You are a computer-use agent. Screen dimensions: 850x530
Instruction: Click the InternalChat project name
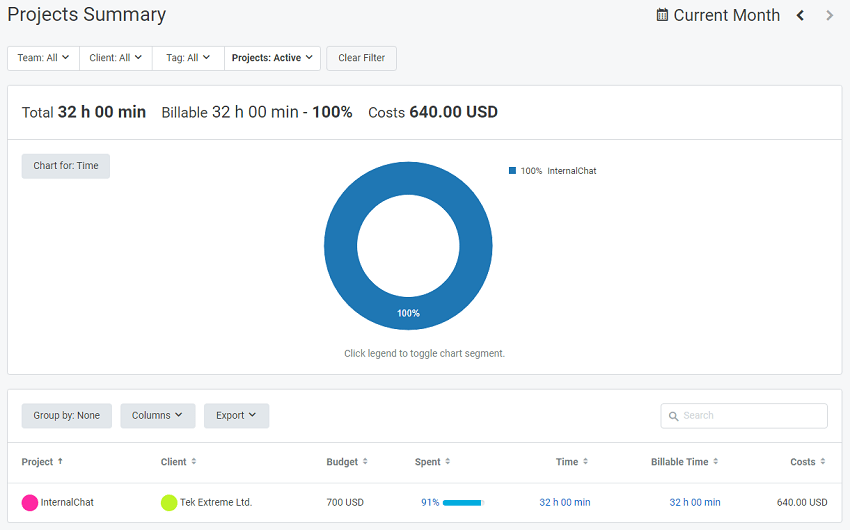point(67,502)
